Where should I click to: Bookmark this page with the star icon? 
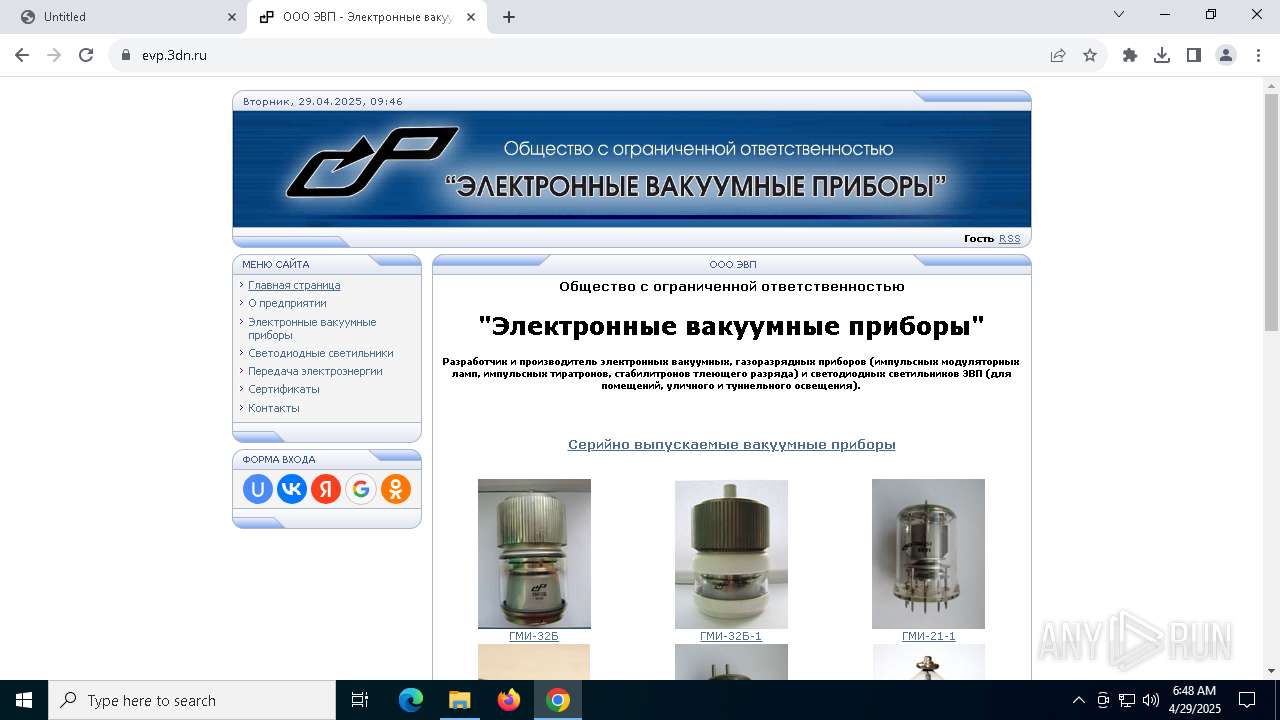(x=1090, y=55)
